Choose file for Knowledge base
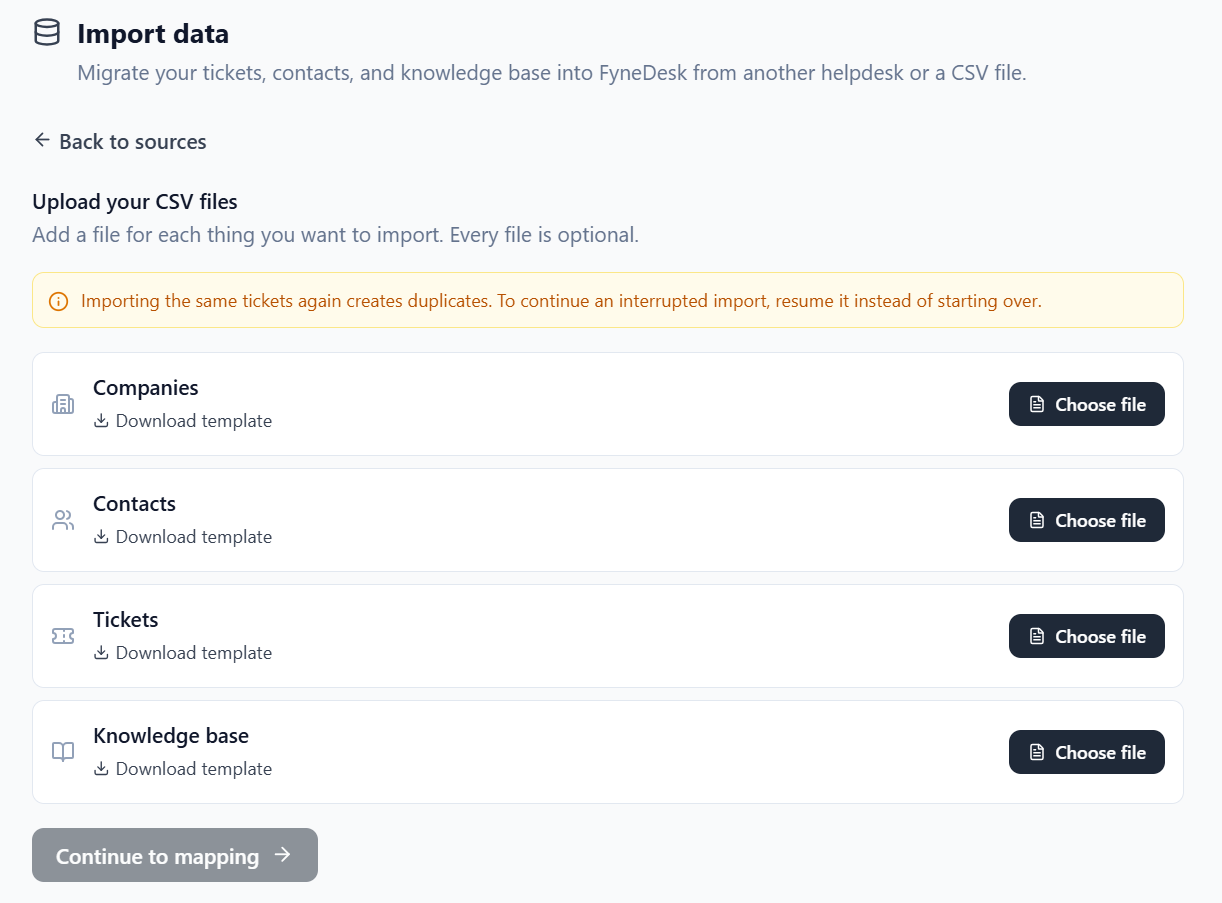Viewport: 1222px width, 903px height. point(1087,752)
